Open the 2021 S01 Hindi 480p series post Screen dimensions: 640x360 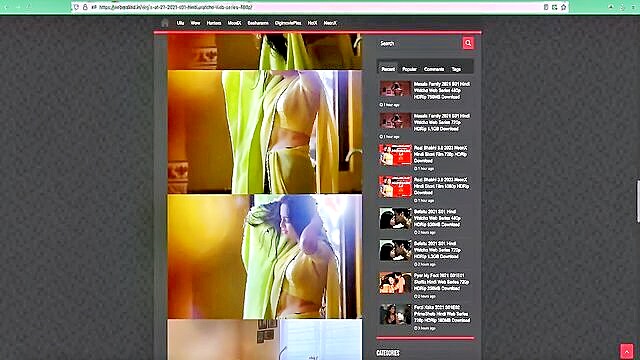pos(437,218)
